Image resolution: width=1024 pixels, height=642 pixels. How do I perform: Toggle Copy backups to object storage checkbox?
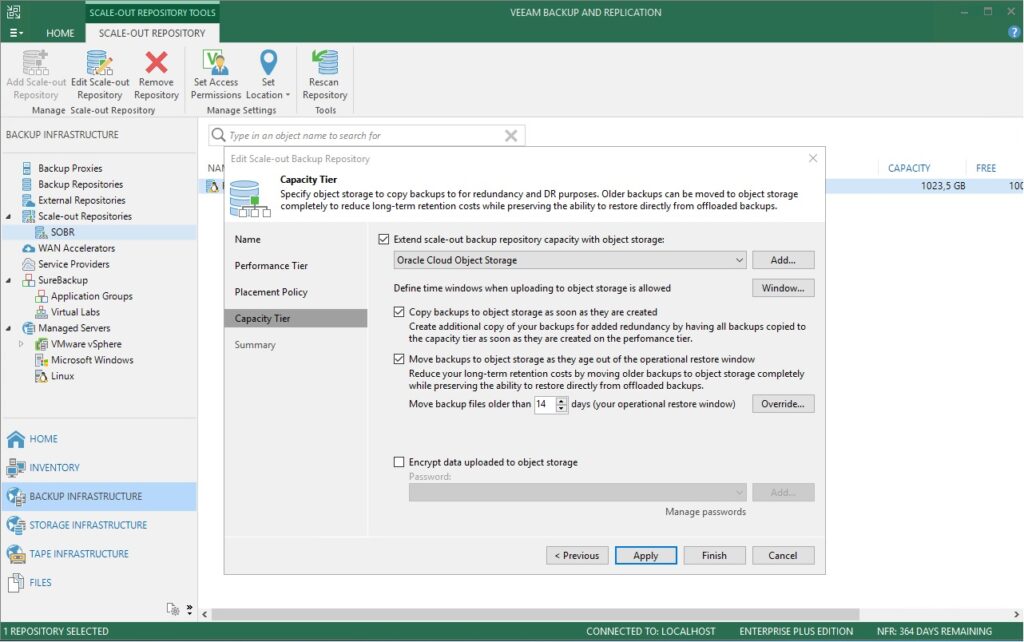pos(399,312)
